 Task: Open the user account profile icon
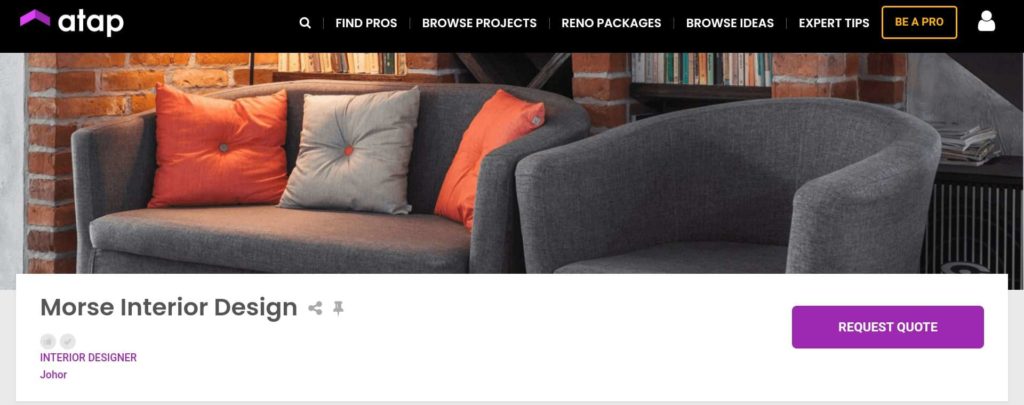(x=986, y=22)
